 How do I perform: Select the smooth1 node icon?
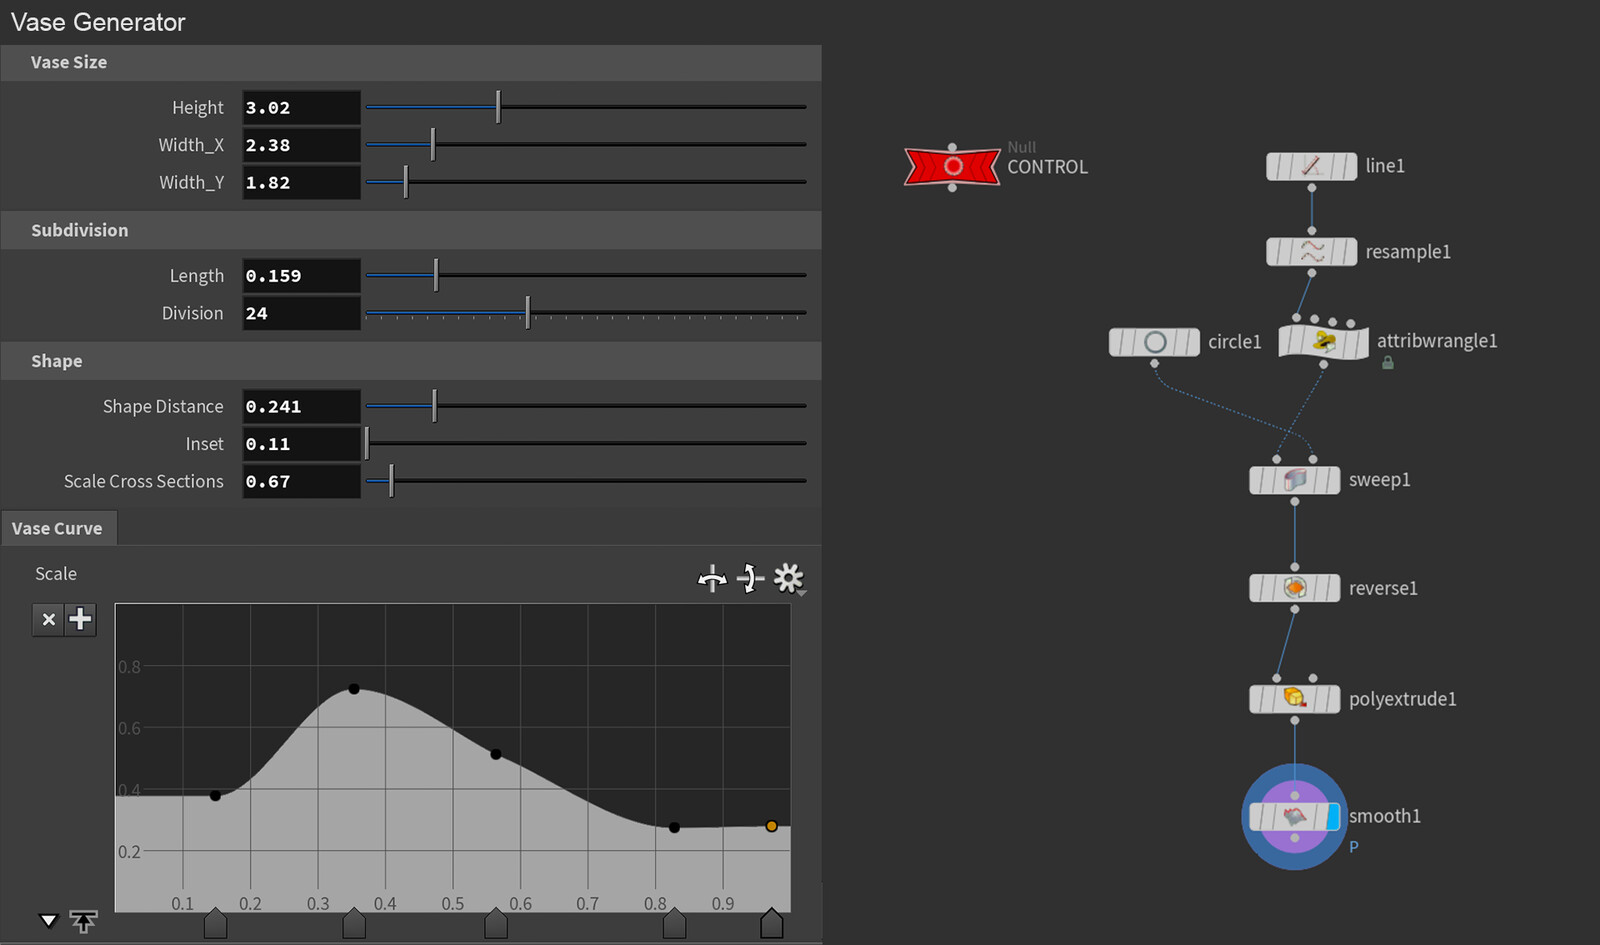[1295, 817]
